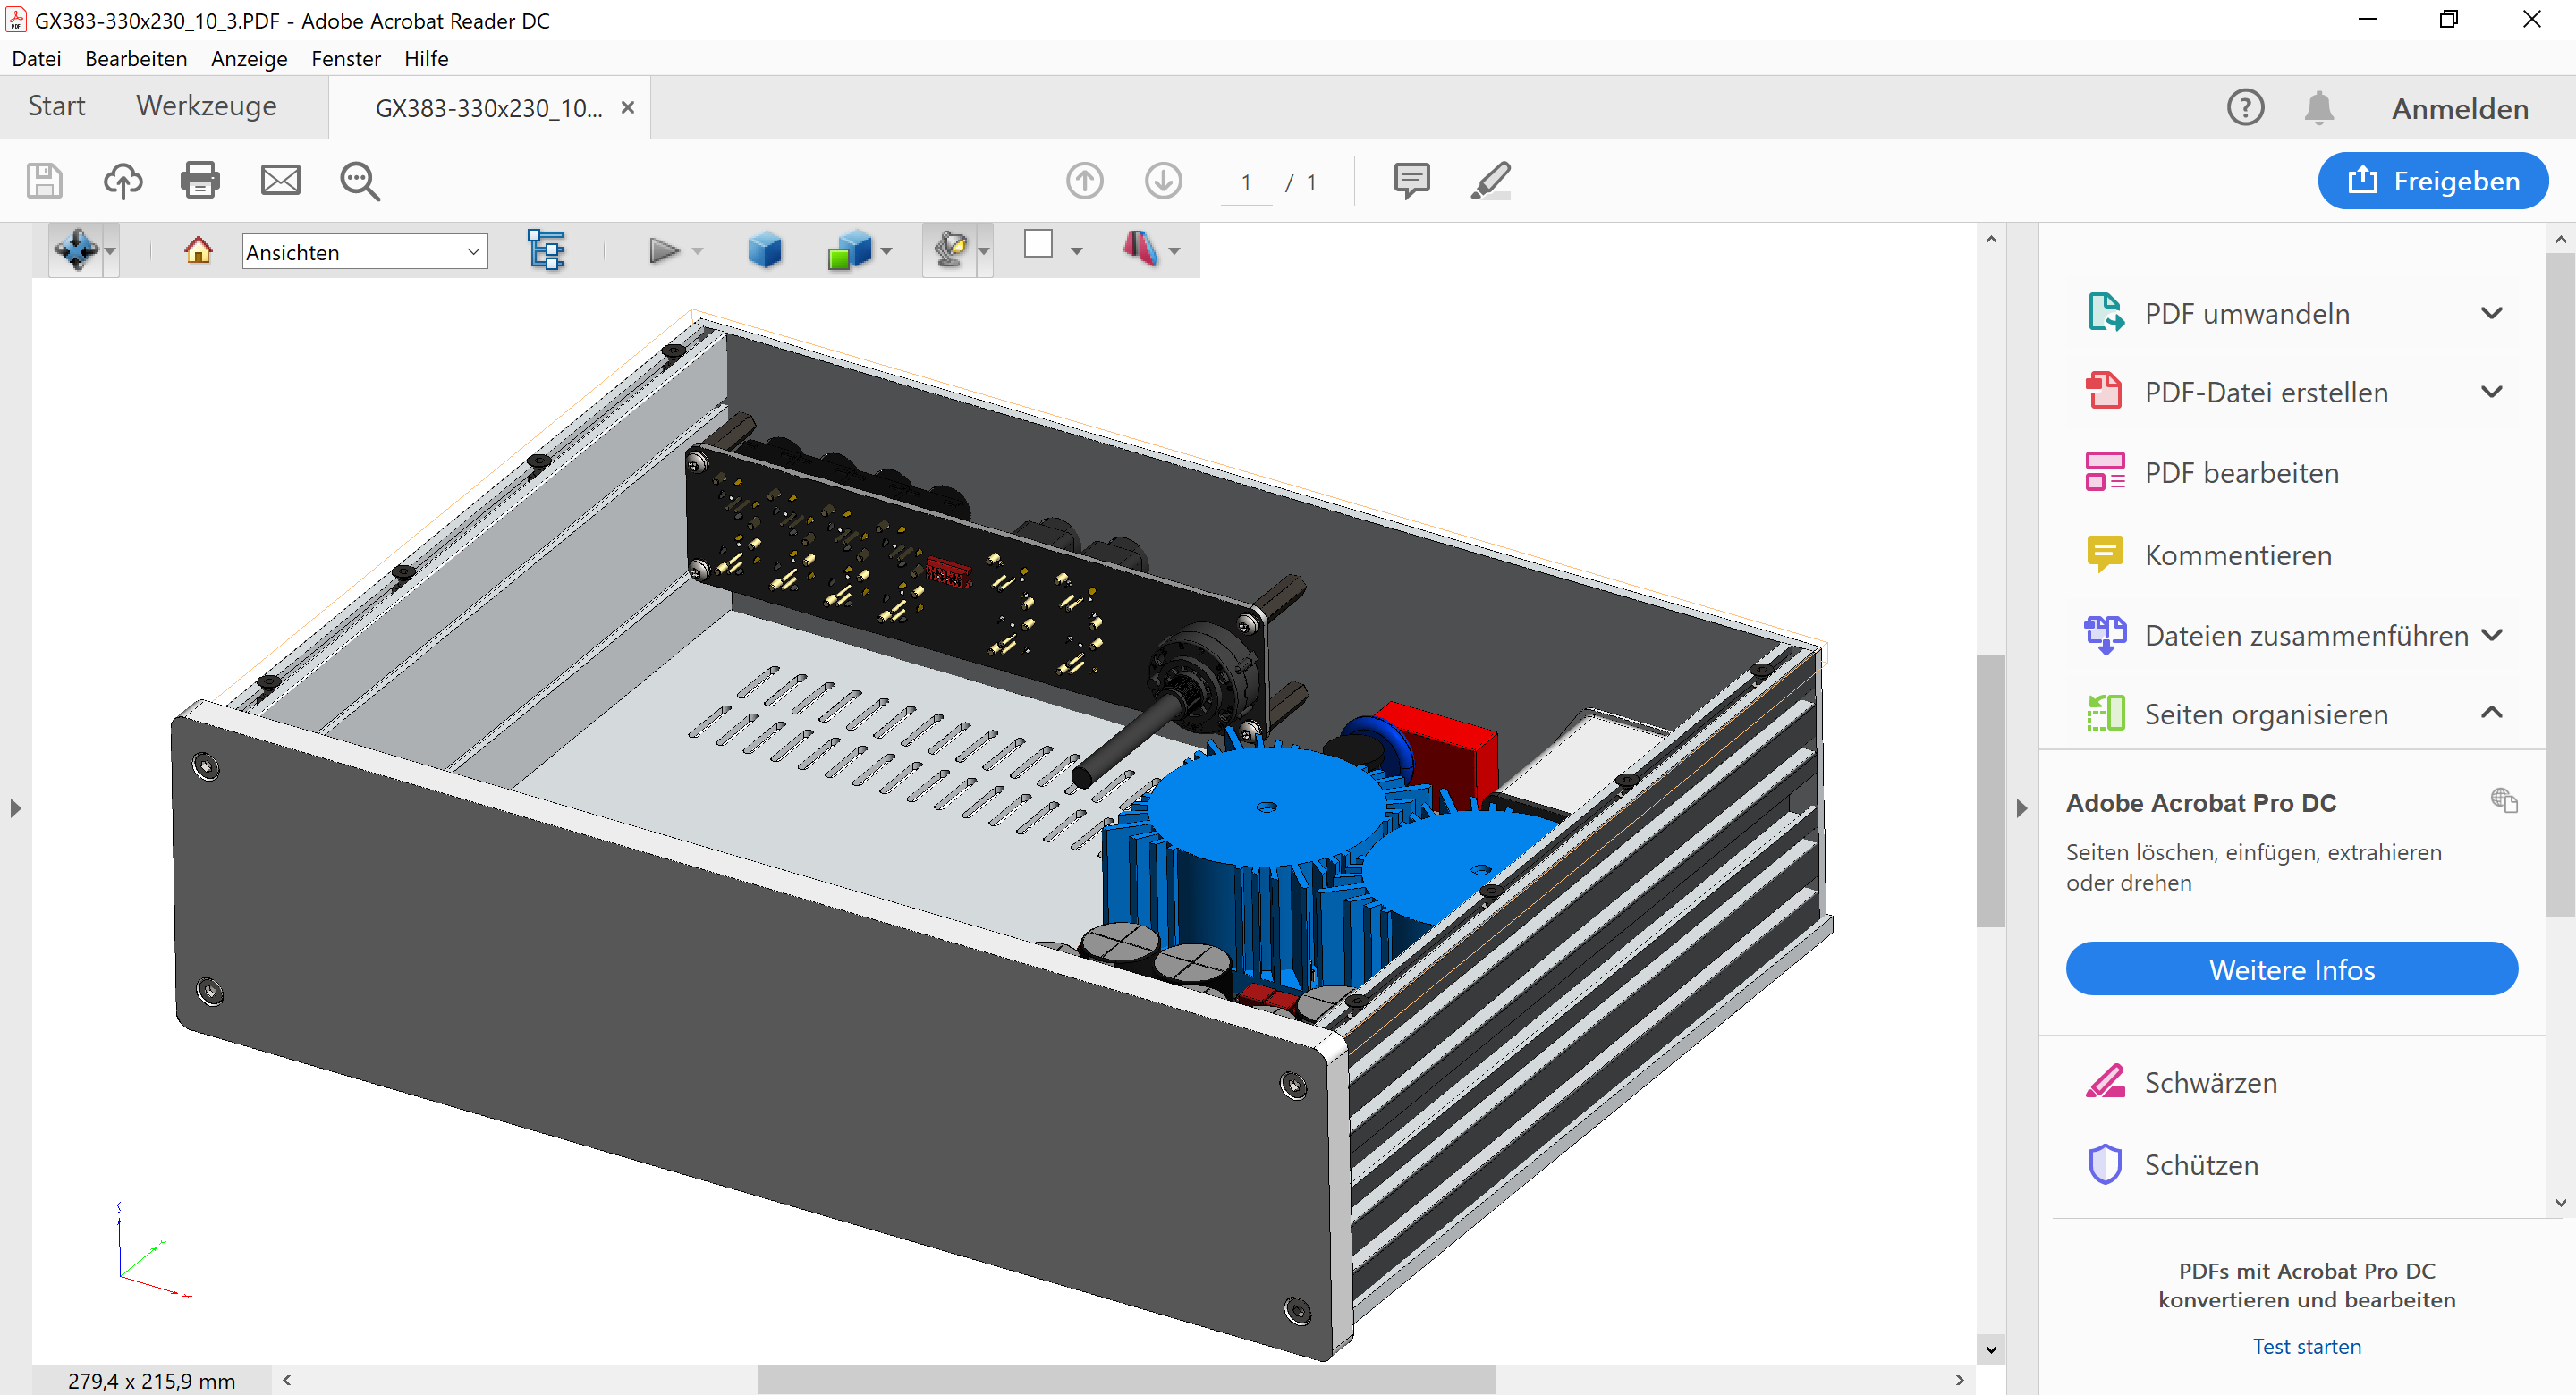Open cross section options dropdown arrow
This screenshot has width=2576, height=1395.
tap(1174, 251)
